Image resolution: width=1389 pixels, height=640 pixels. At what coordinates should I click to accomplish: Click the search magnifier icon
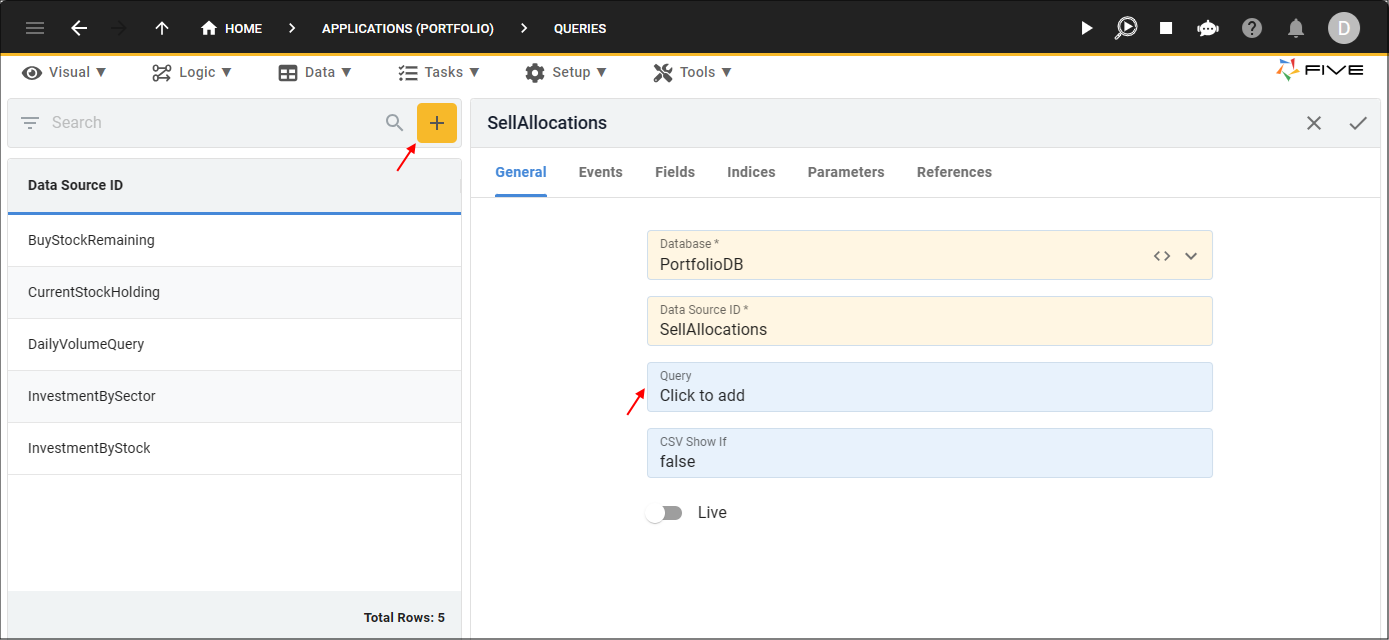click(395, 123)
